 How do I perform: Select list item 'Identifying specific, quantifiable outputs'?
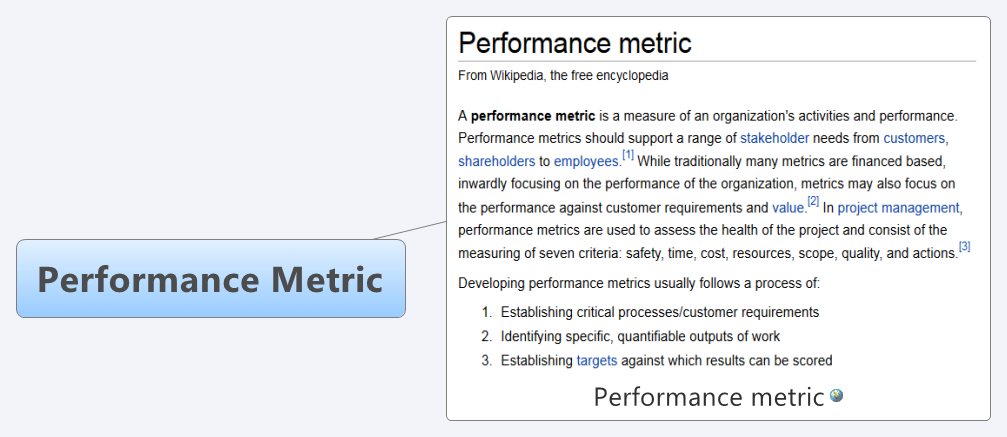pyautogui.click(x=640, y=336)
